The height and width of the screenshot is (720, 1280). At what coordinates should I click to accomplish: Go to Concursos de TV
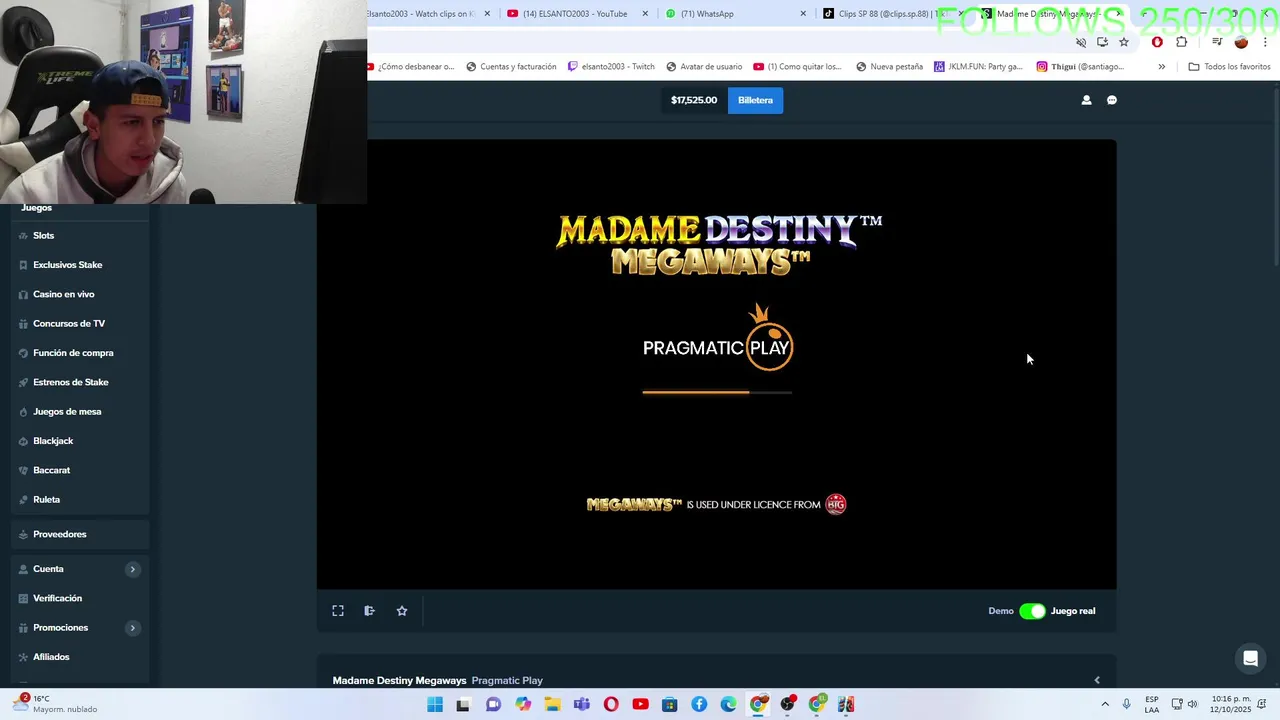click(x=80, y=324)
